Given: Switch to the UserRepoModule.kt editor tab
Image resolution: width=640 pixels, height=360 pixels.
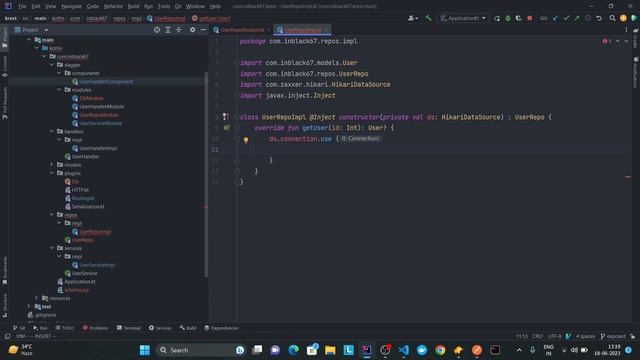Looking at the screenshot, I should [x=242, y=30].
